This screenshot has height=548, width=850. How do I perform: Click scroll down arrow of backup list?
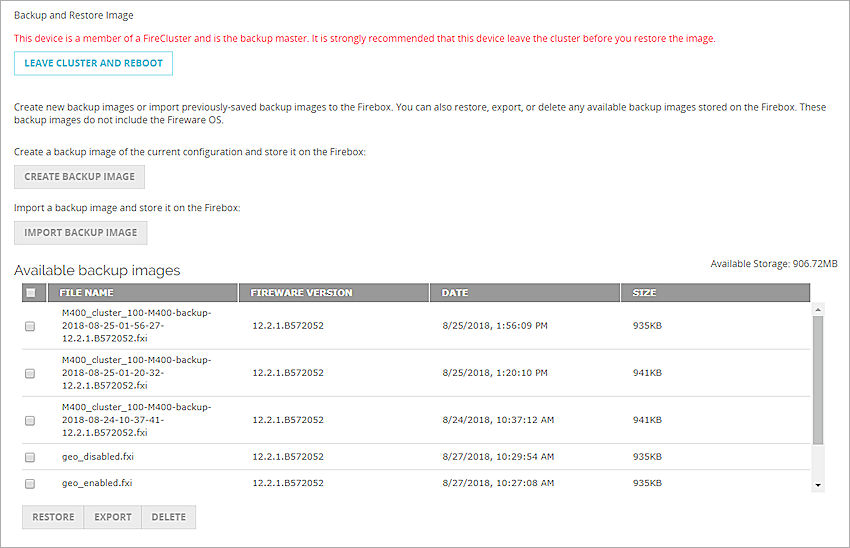tap(818, 485)
